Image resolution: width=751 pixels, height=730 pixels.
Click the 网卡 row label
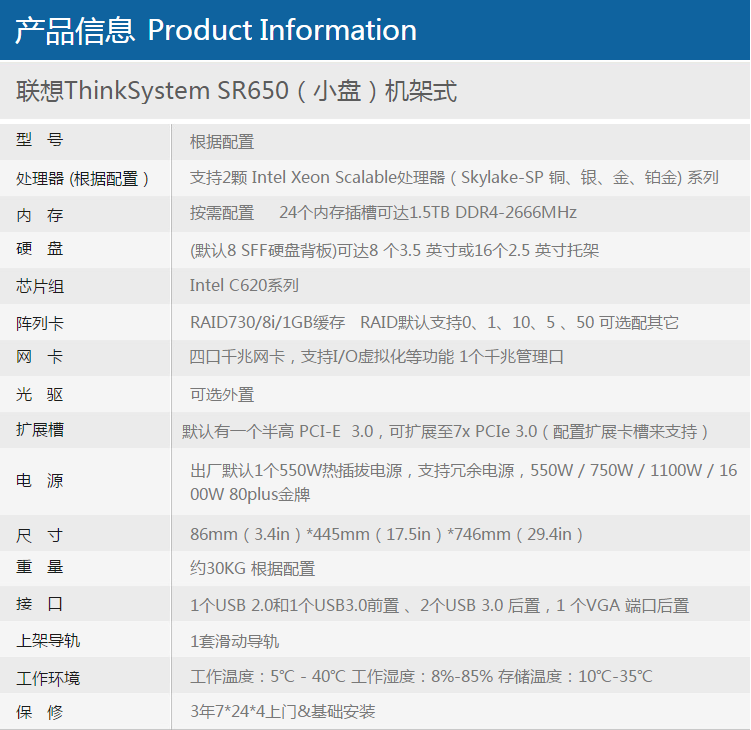pos(40,357)
